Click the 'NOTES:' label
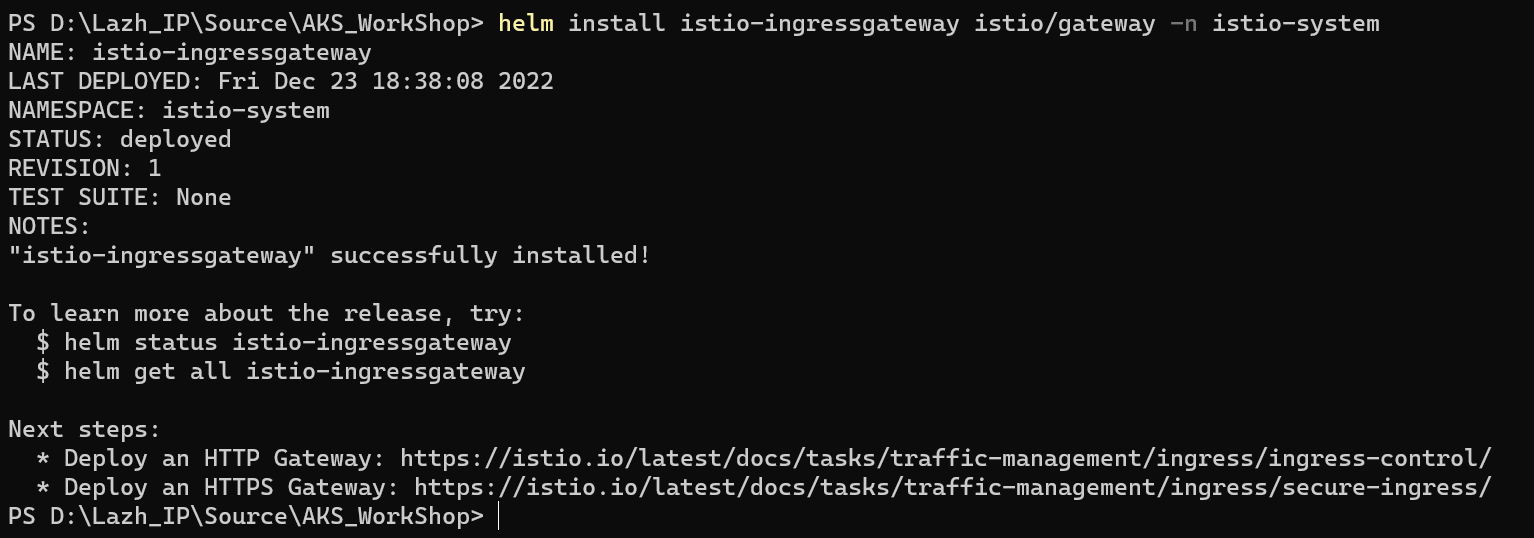Image resolution: width=1534 pixels, height=538 pixels. 50,226
